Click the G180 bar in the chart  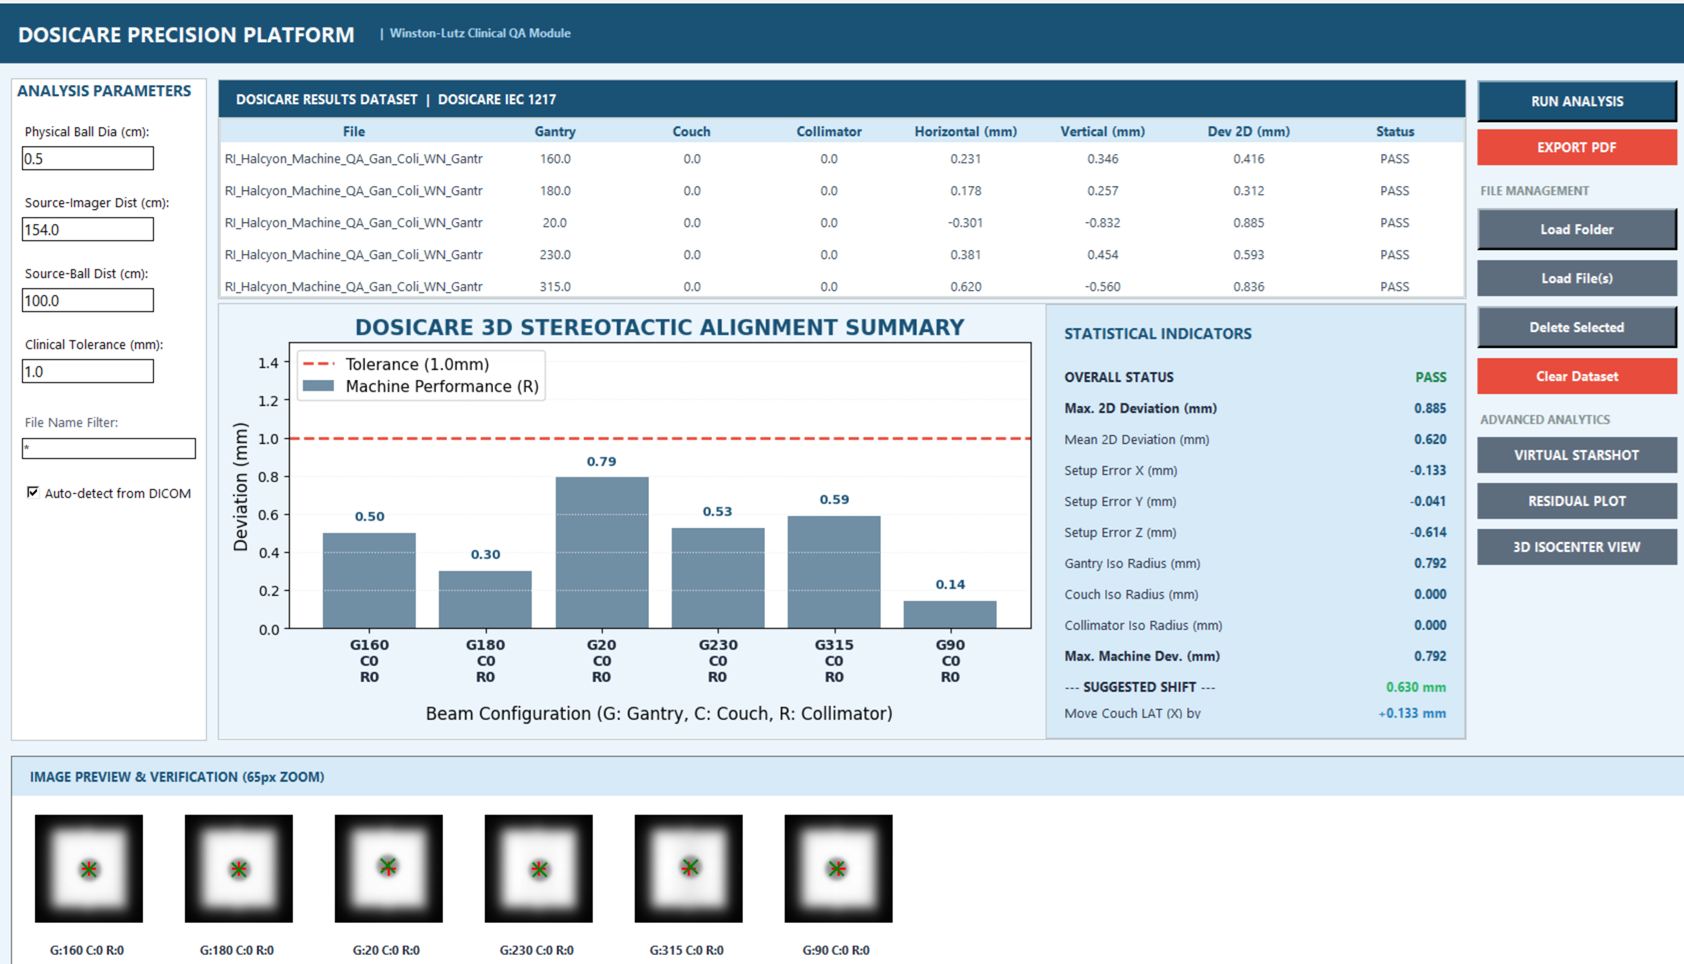click(x=485, y=599)
